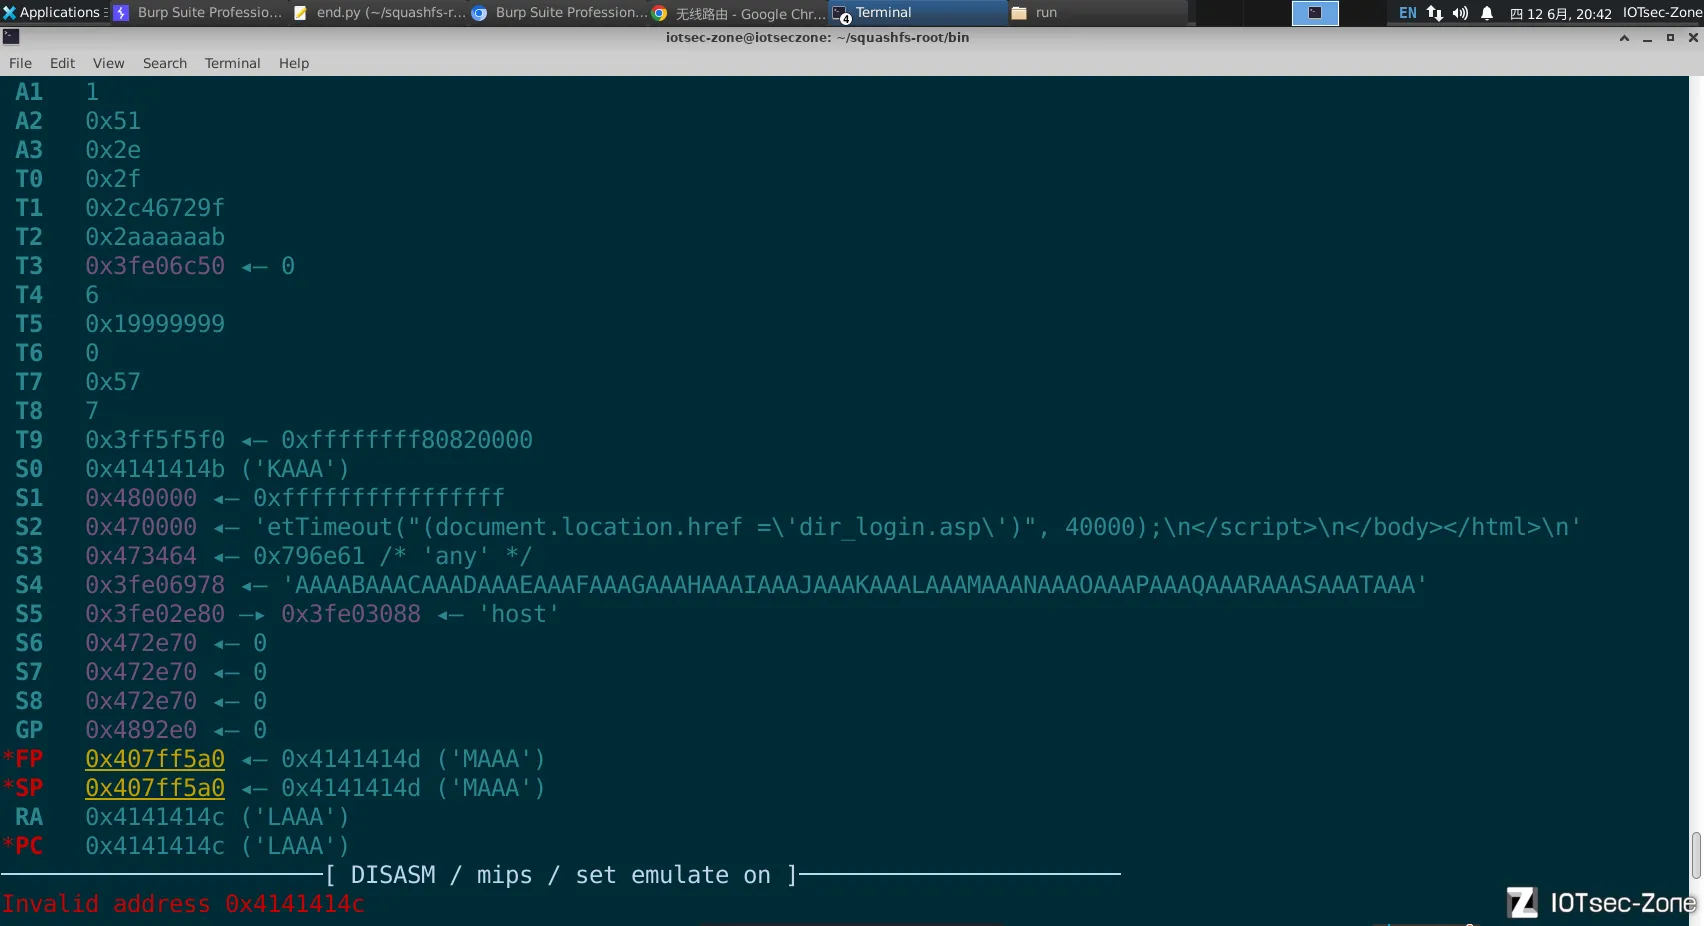Click the underlined SP value 0x407ff5a0
1704x926 pixels.
pyautogui.click(x=155, y=788)
